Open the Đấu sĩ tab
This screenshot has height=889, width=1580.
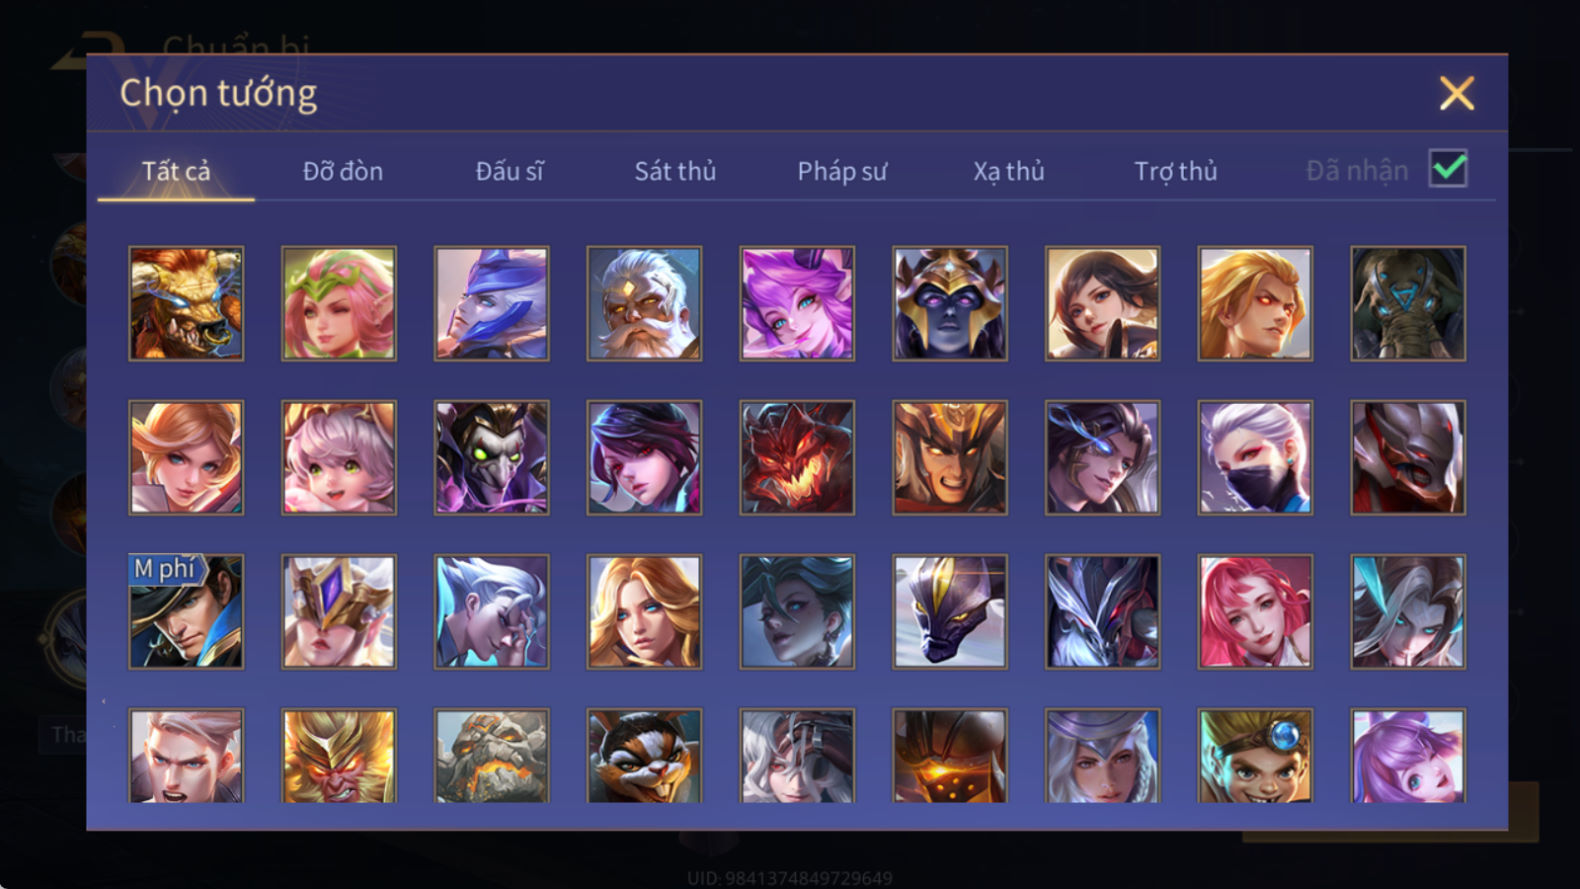[509, 171]
